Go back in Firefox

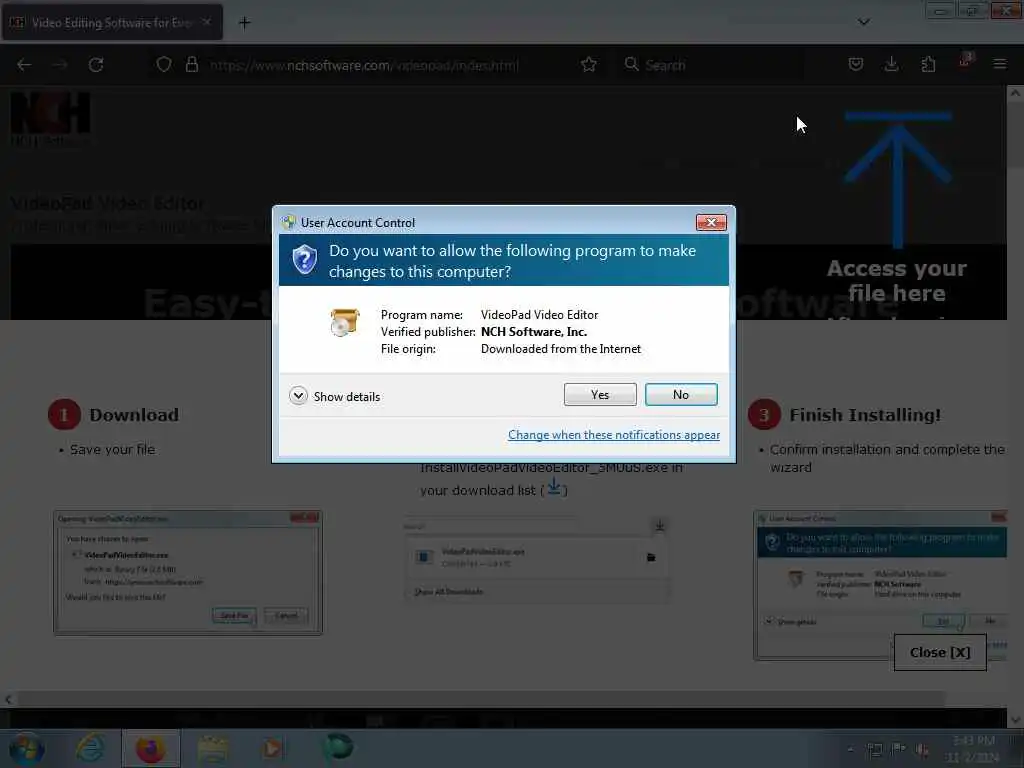(x=24, y=65)
